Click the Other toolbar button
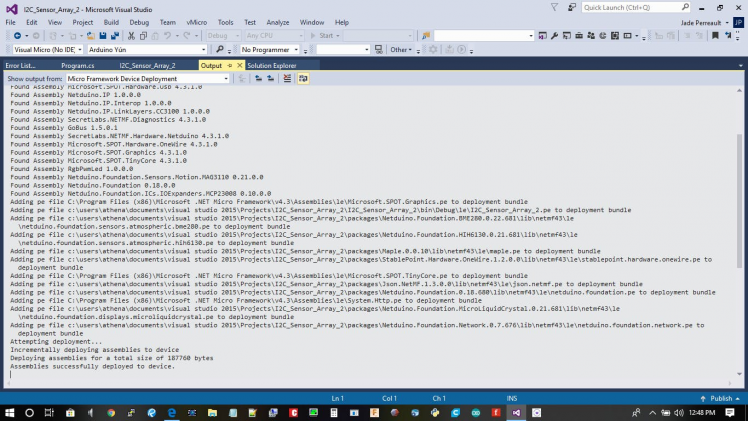Screen dimensions: 748x421 pyautogui.click(x=402, y=49)
